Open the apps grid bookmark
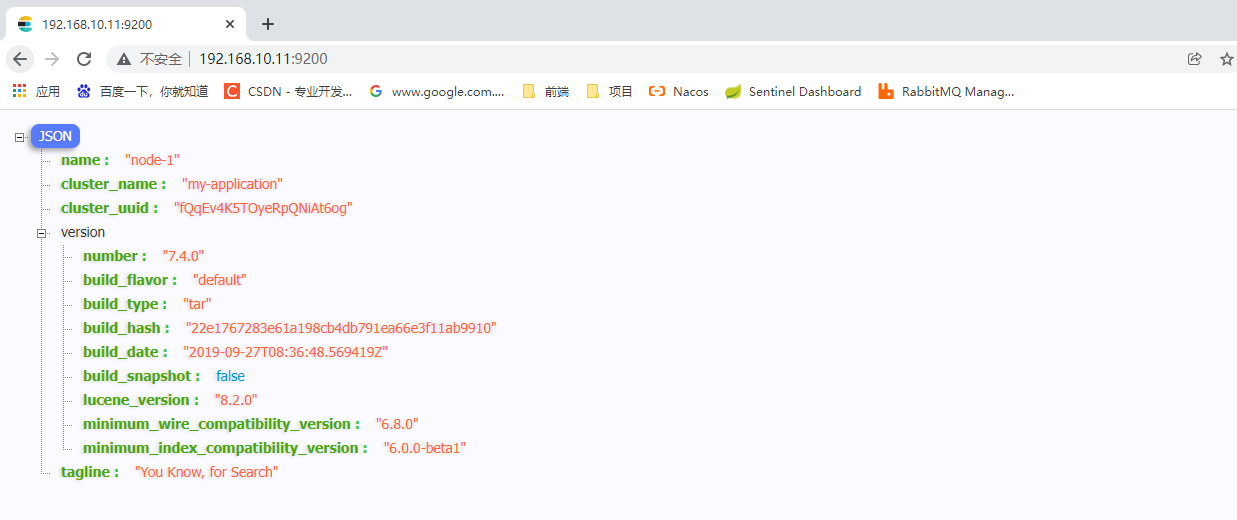The width and height of the screenshot is (1237, 520). pyautogui.click(x=36, y=91)
